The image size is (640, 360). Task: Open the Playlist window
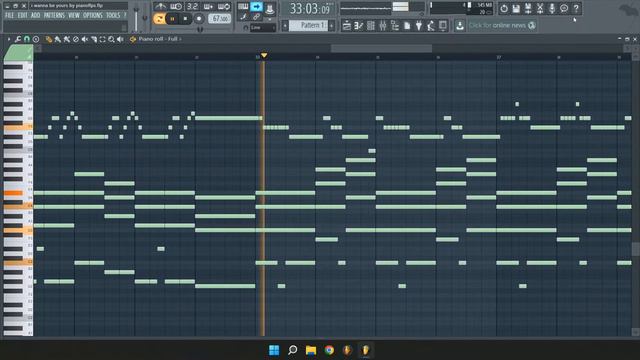[347, 26]
